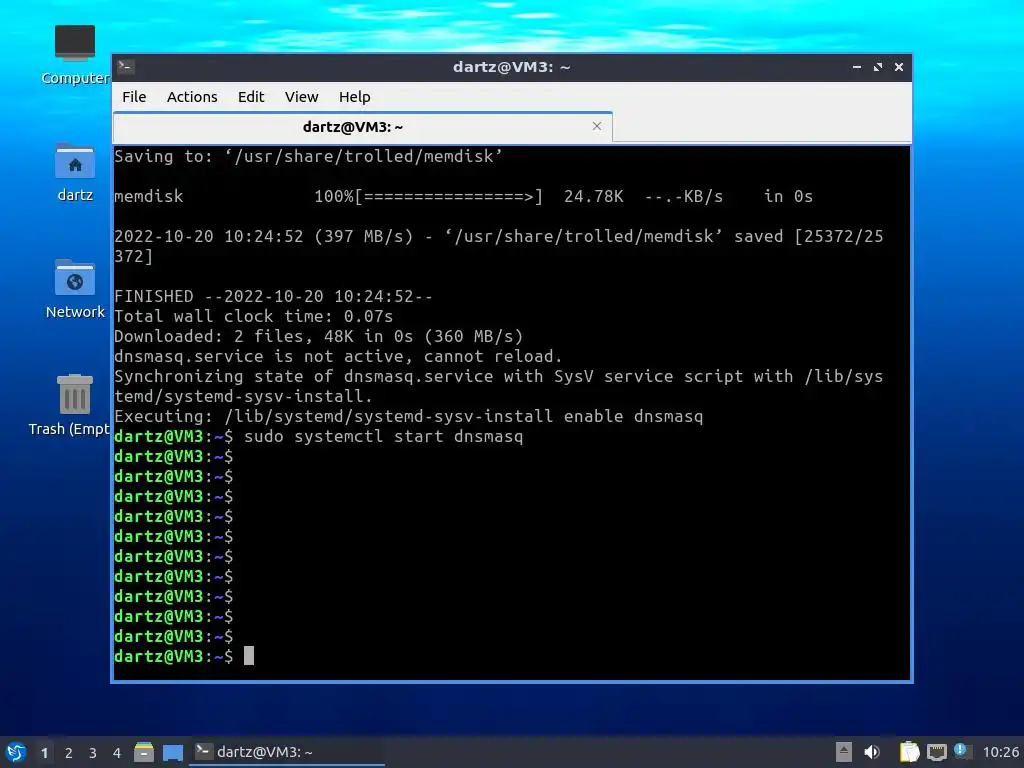
Task: Open the Edit menu
Action: [x=251, y=97]
